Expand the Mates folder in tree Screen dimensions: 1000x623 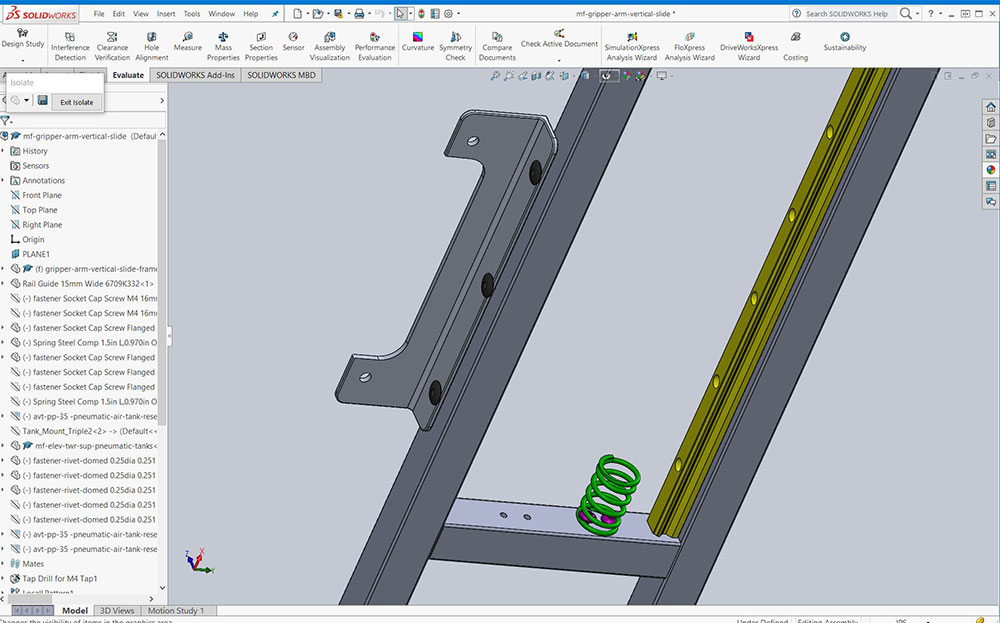(x=4, y=564)
